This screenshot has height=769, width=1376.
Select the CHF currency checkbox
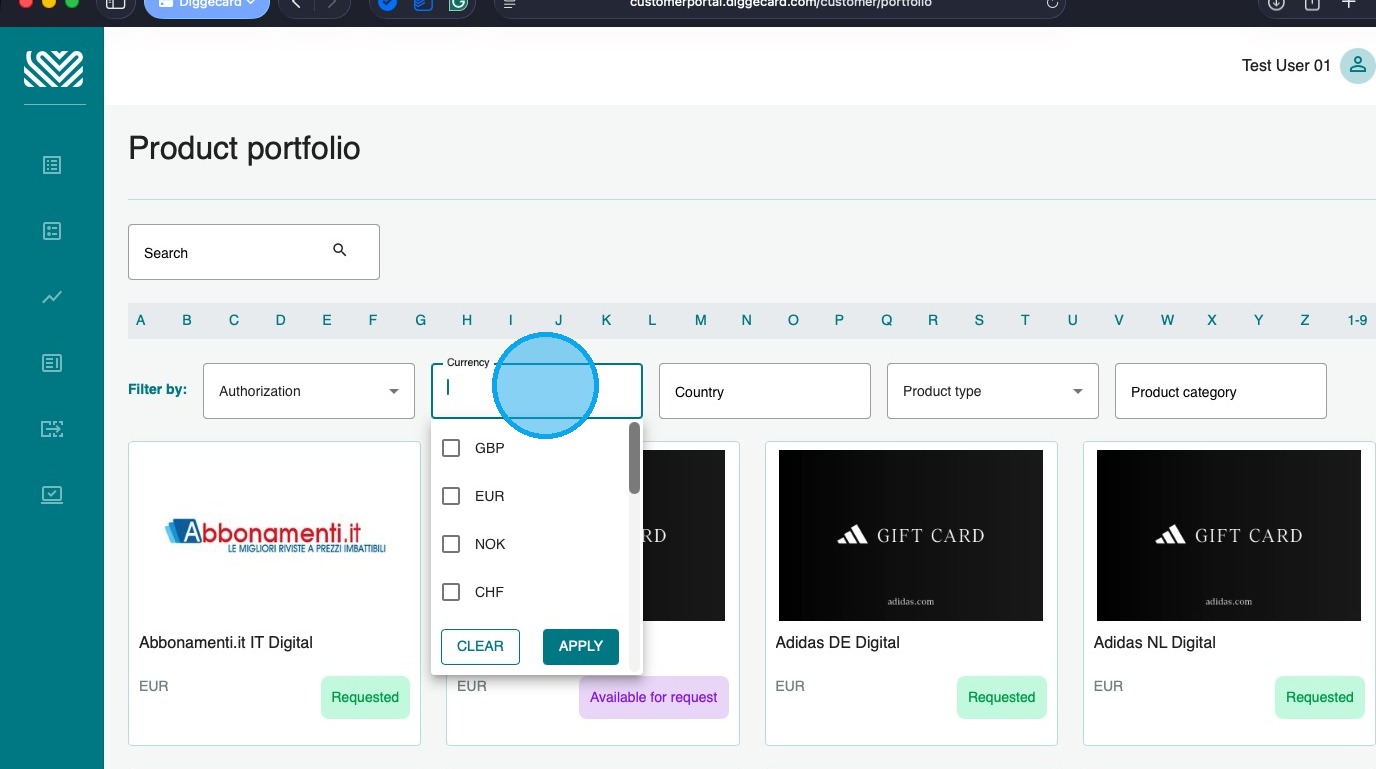(x=451, y=592)
